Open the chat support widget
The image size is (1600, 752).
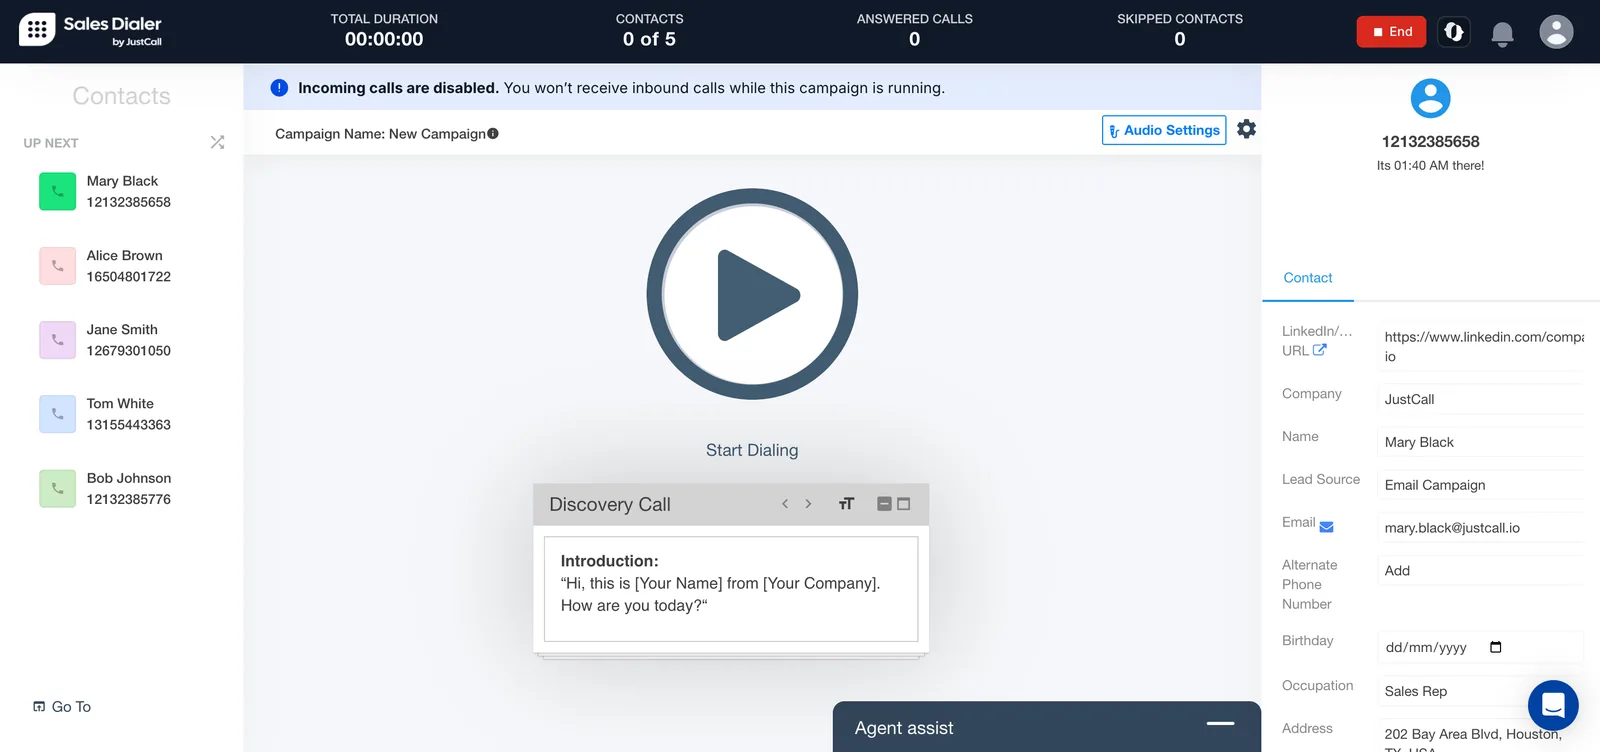pos(1553,705)
